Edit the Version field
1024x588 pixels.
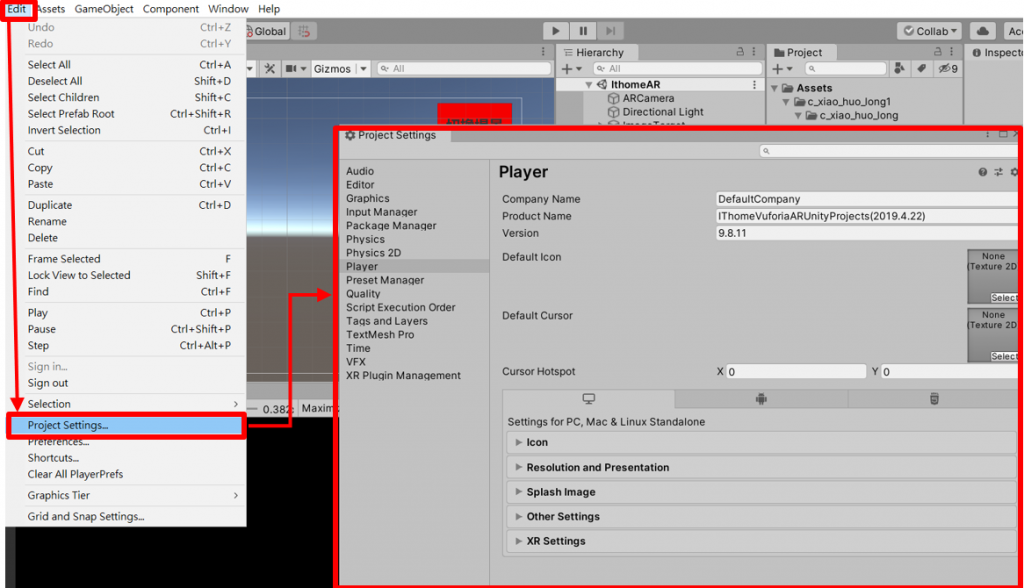tap(866, 233)
